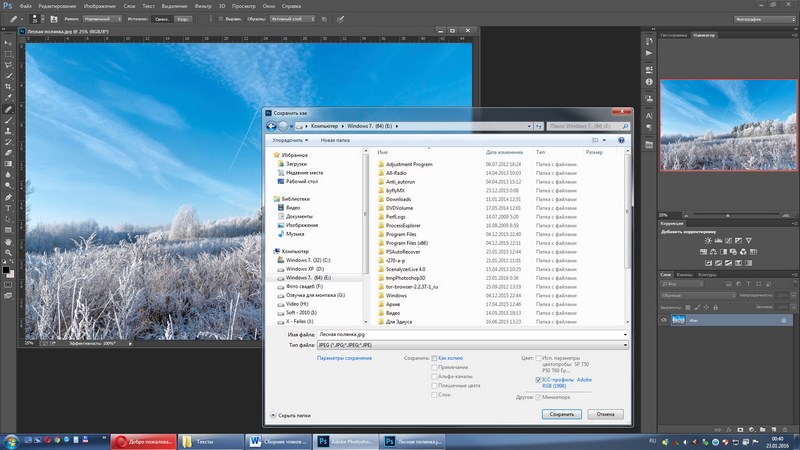Open the help icon in Save dialog
This screenshot has width=800, height=450.
(x=621, y=140)
